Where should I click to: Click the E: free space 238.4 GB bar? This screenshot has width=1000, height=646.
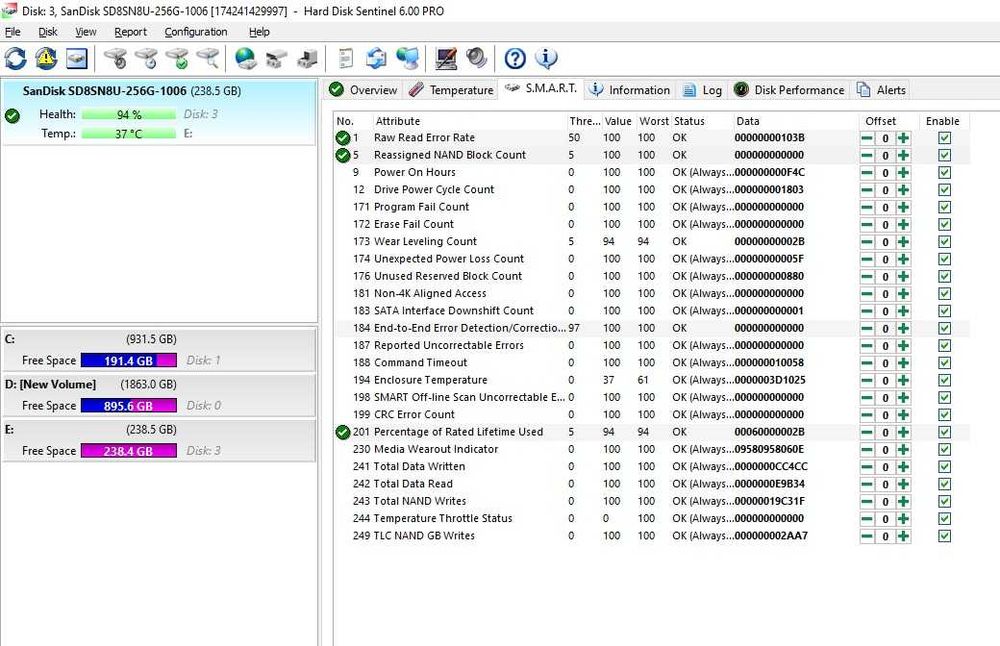pyautogui.click(x=129, y=451)
